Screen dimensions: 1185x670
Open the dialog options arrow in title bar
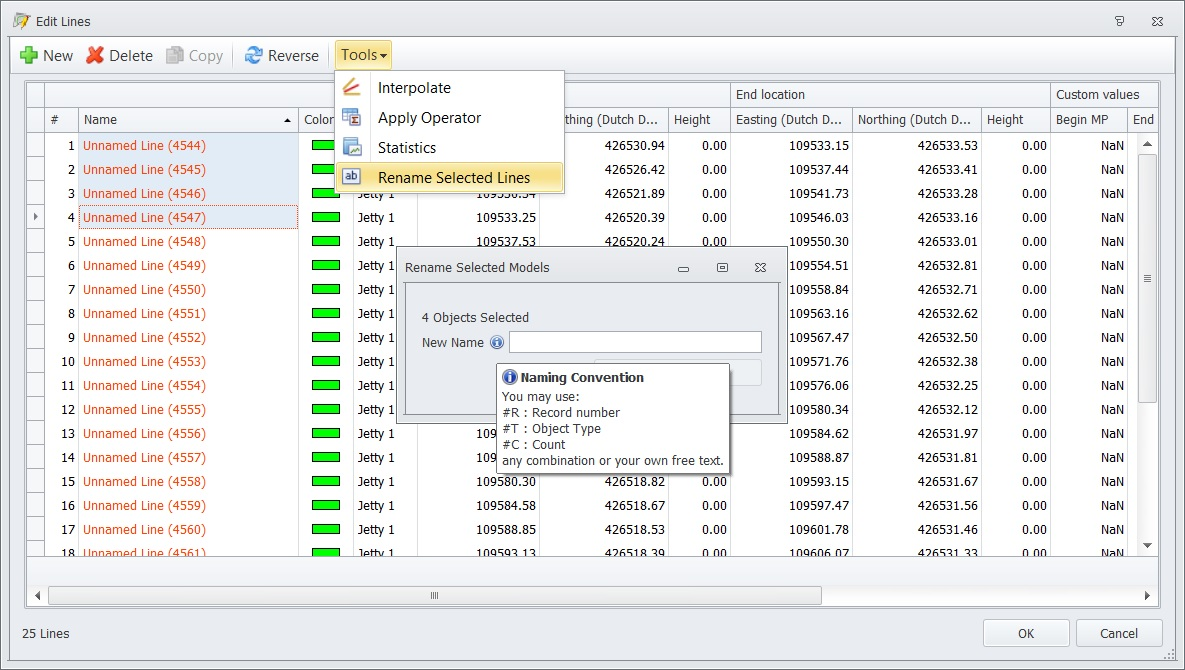tap(1119, 20)
